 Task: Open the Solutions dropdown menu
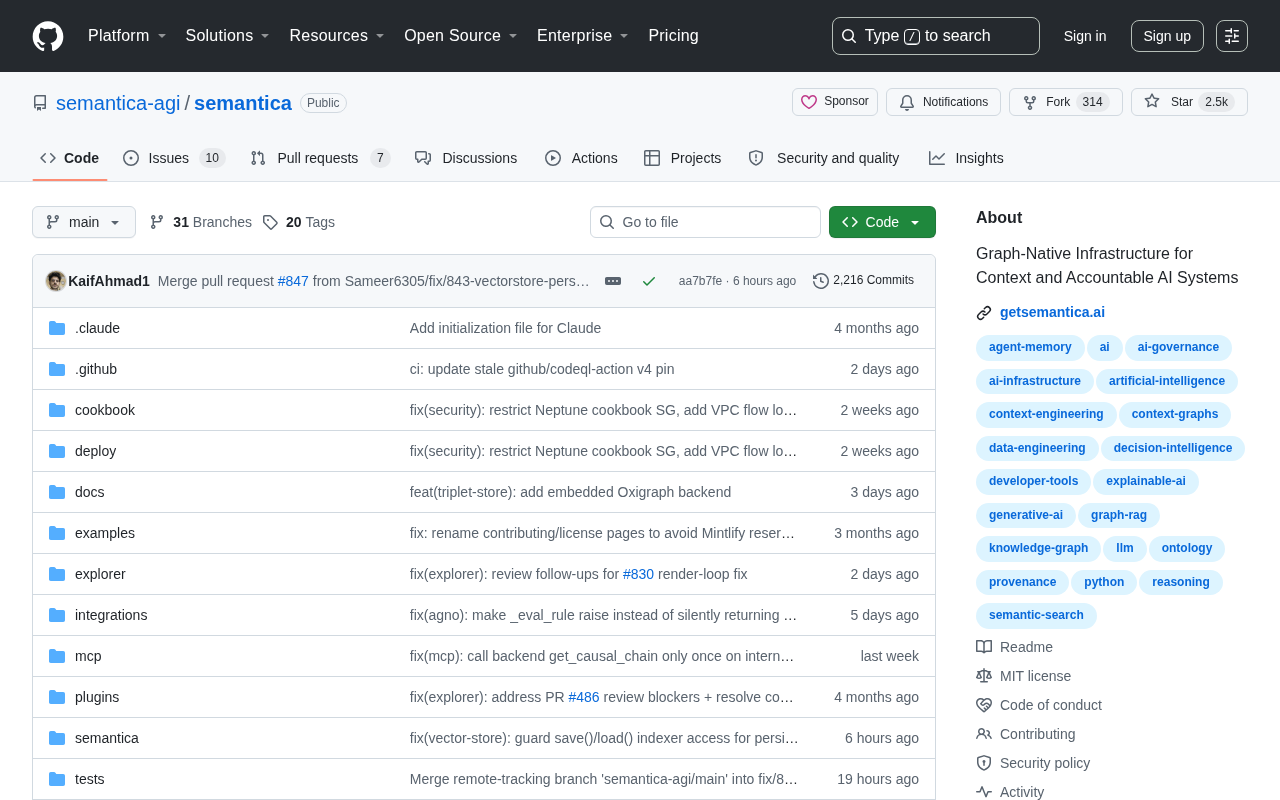click(x=228, y=36)
